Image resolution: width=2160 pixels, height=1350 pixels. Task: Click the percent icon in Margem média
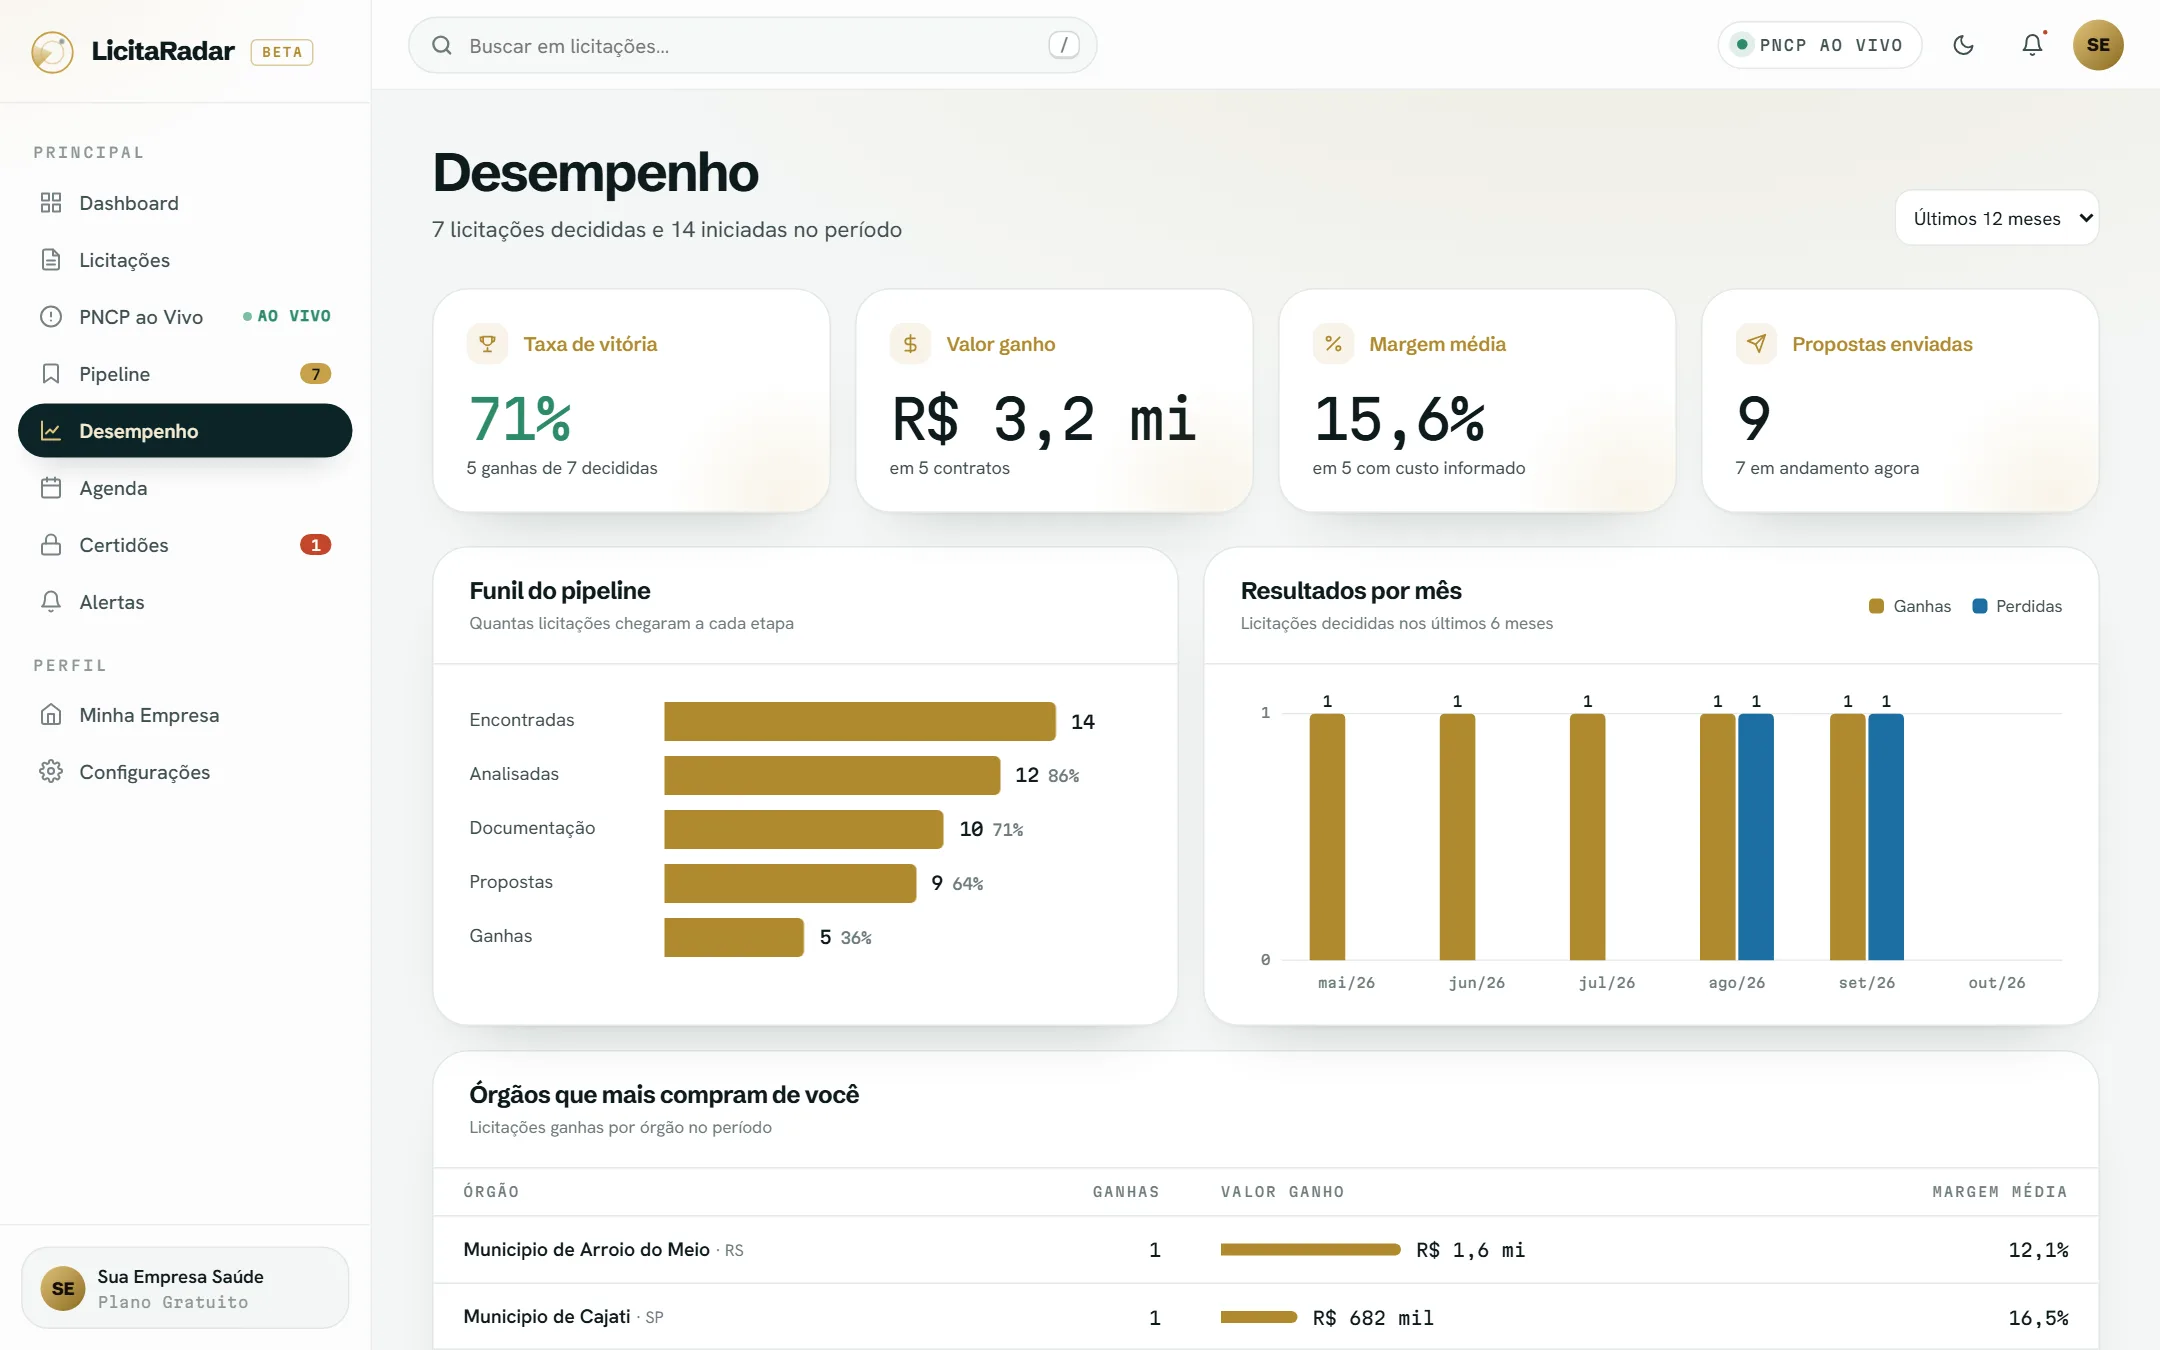point(1333,344)
